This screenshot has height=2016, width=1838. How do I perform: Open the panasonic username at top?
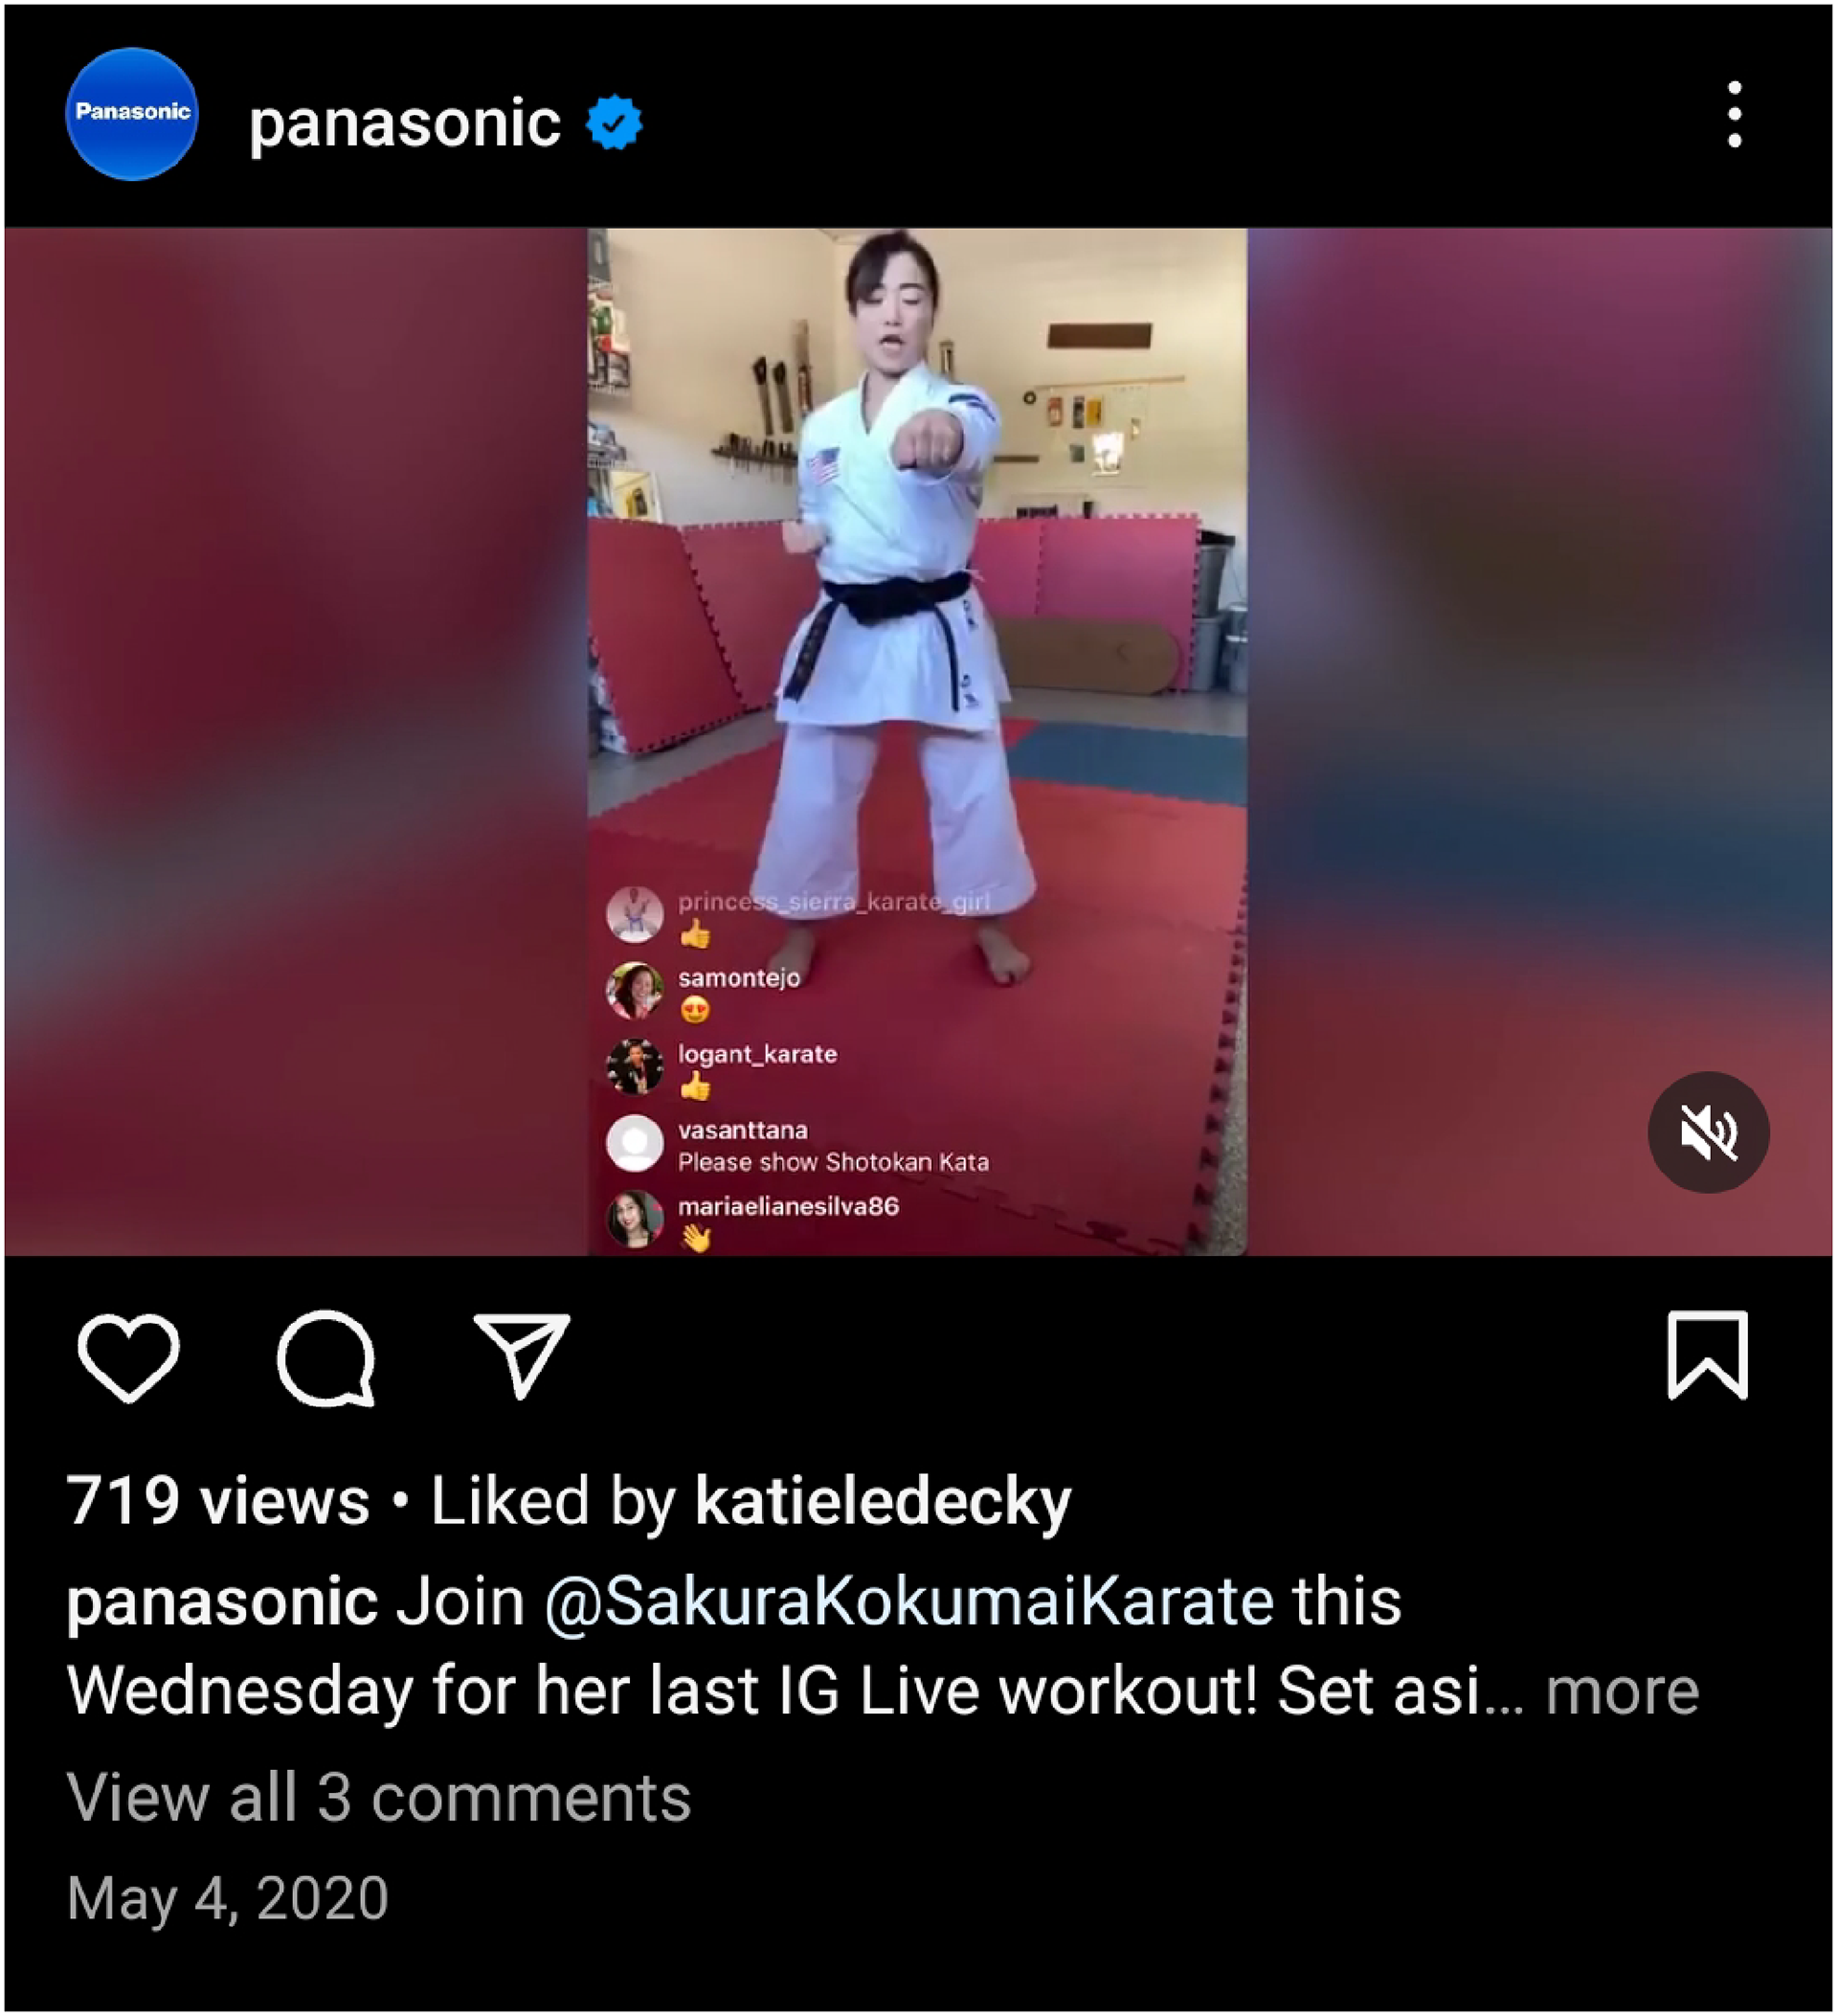tap(404, 123)
